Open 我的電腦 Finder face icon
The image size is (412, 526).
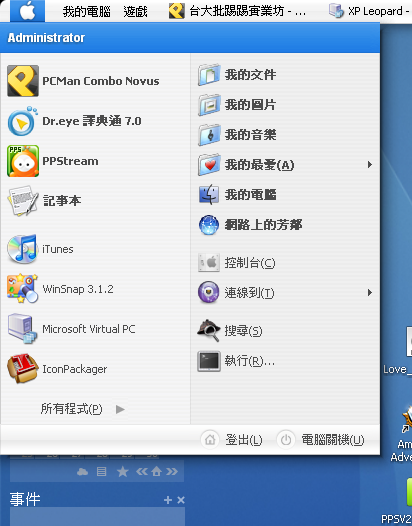[209, 195]
